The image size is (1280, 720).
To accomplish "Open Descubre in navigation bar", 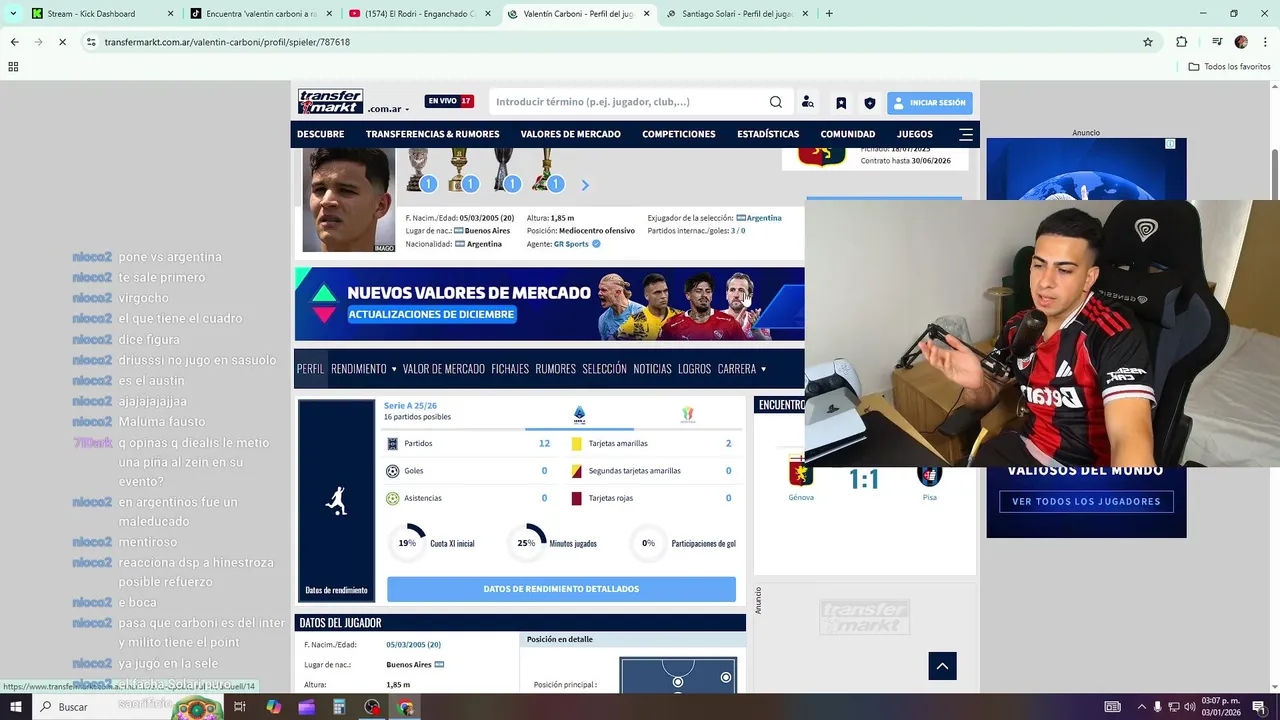I will 320,134.
